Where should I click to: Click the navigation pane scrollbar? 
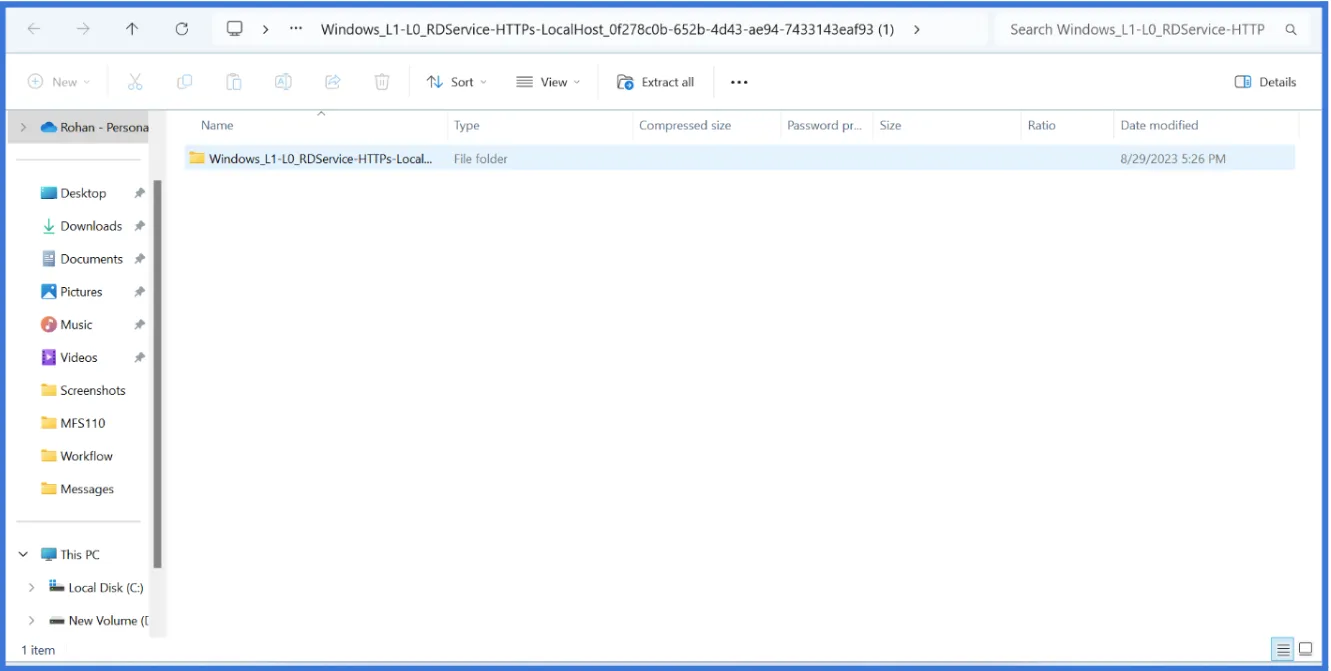[x=157, y=370]
